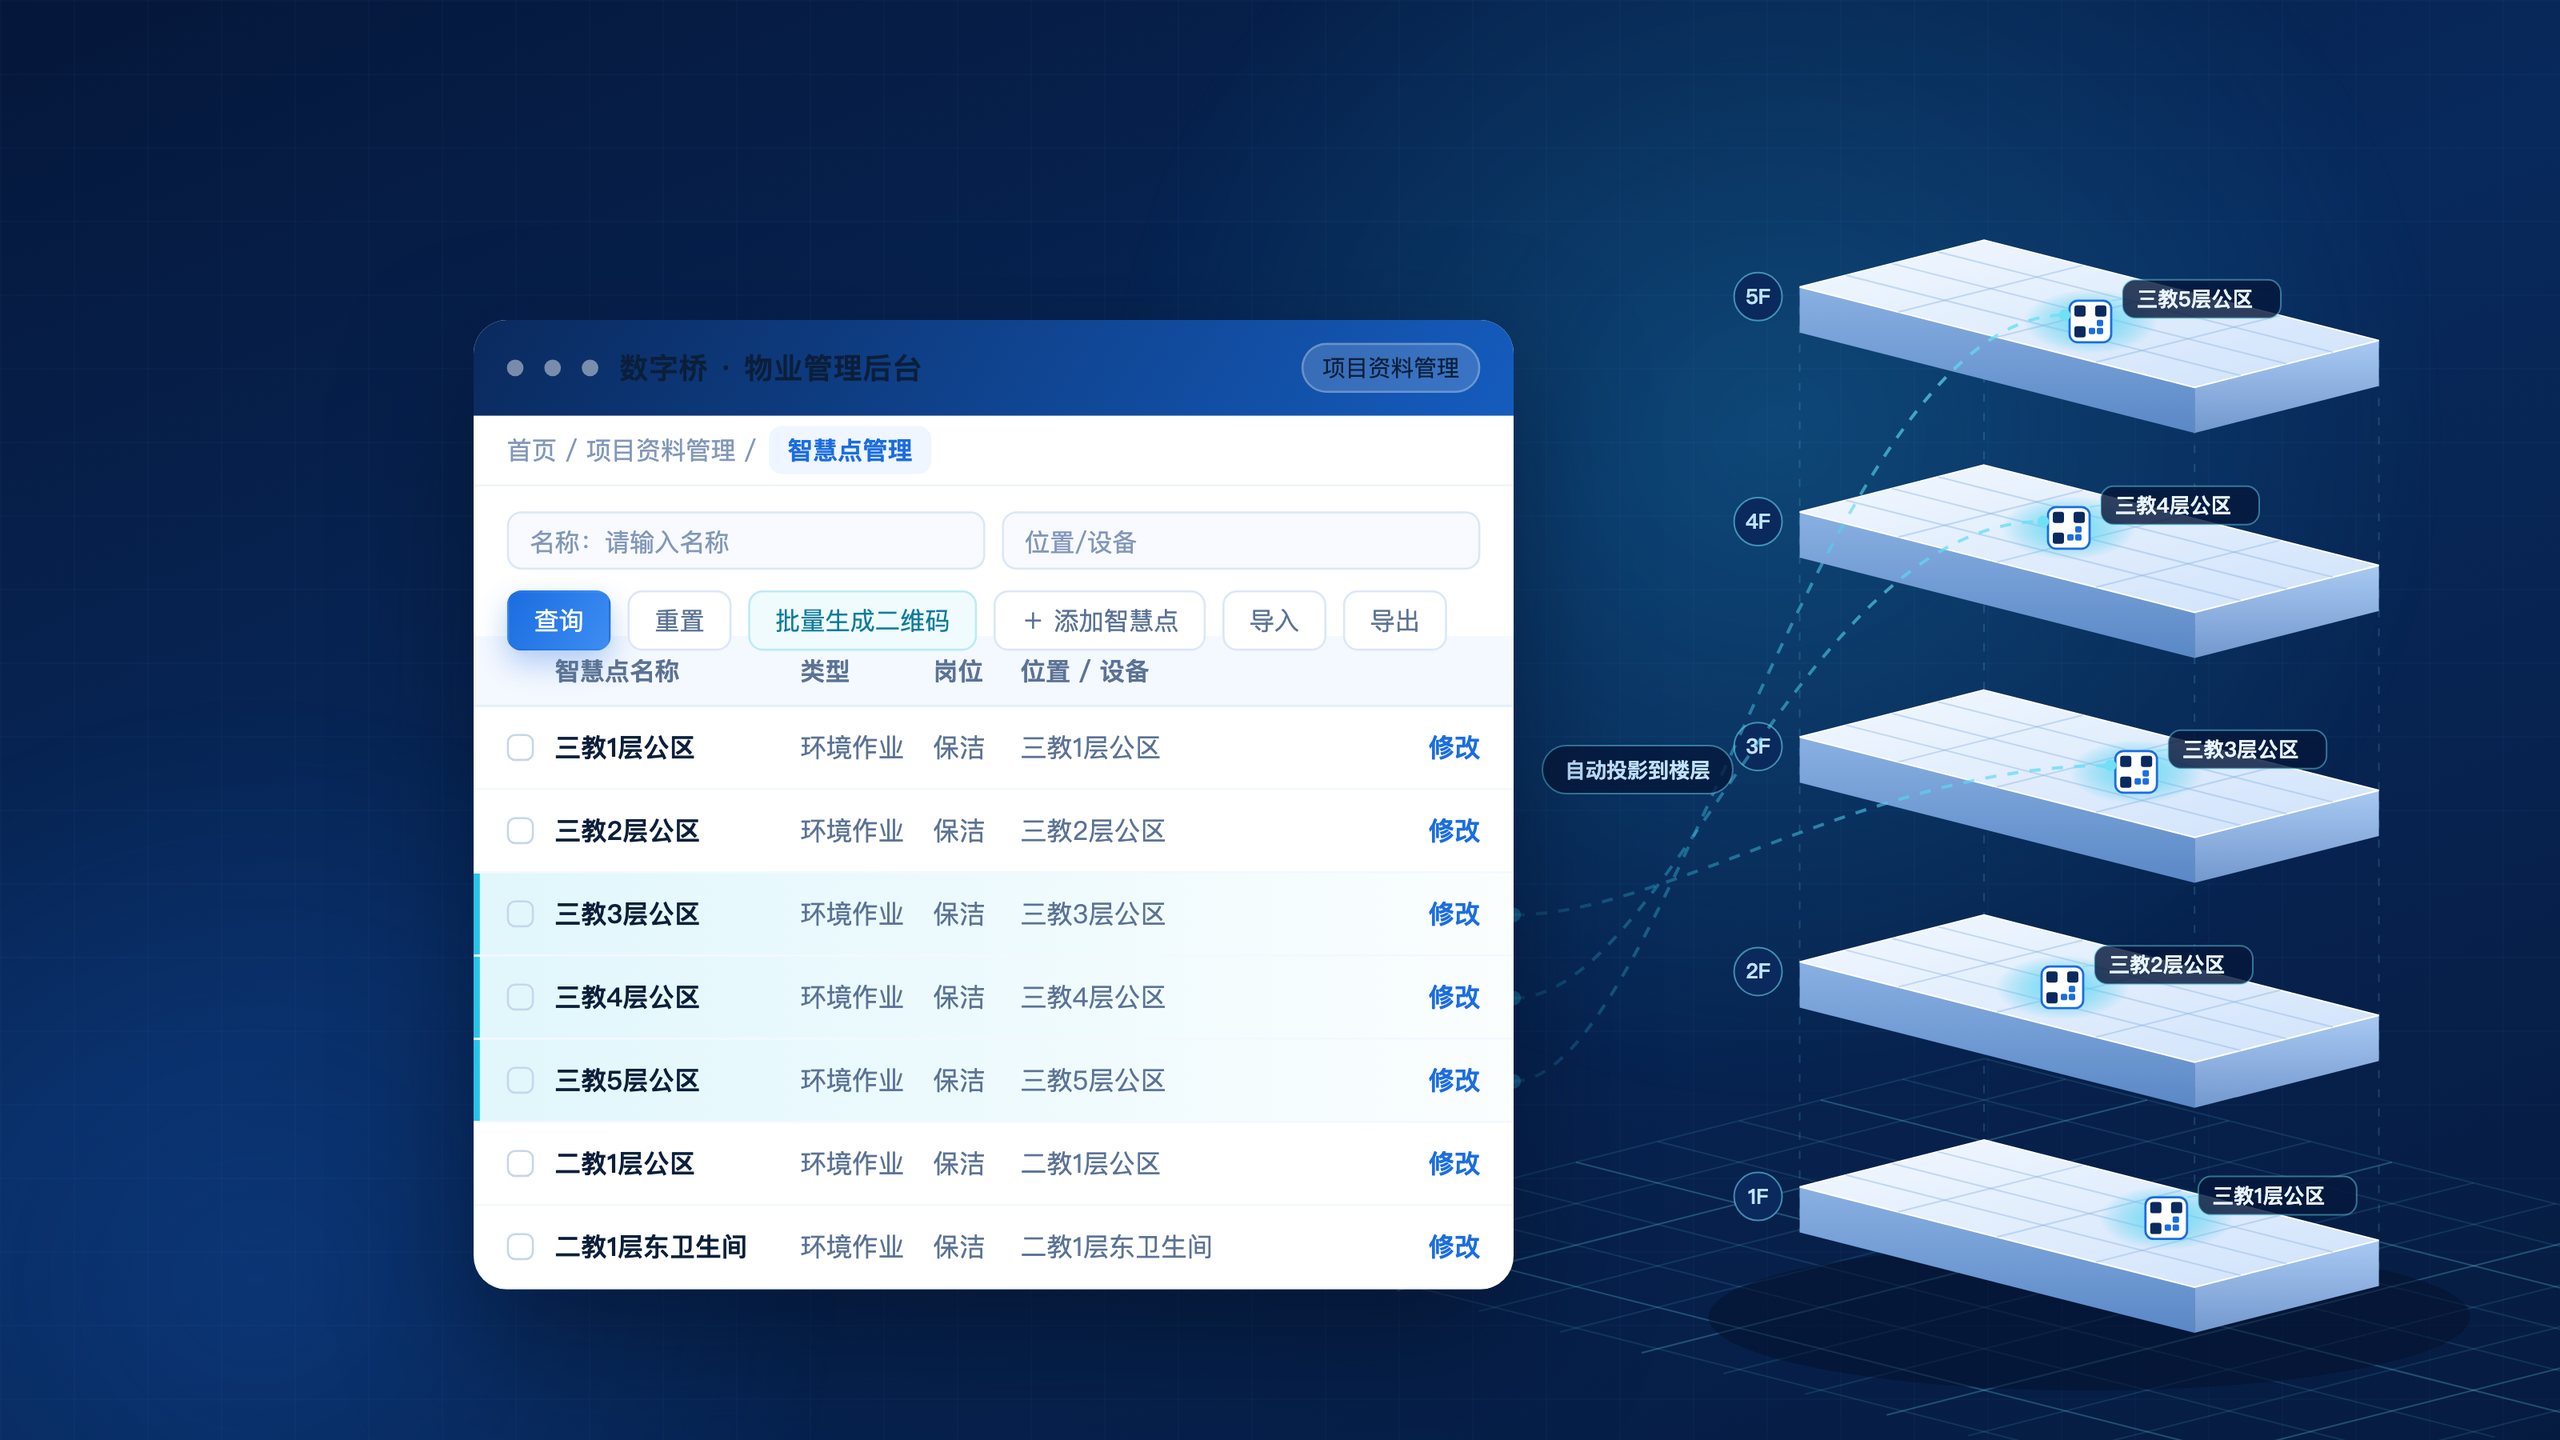
Task: Click the 三教4层公区 label on 4F
Action: coord(2179,505)
